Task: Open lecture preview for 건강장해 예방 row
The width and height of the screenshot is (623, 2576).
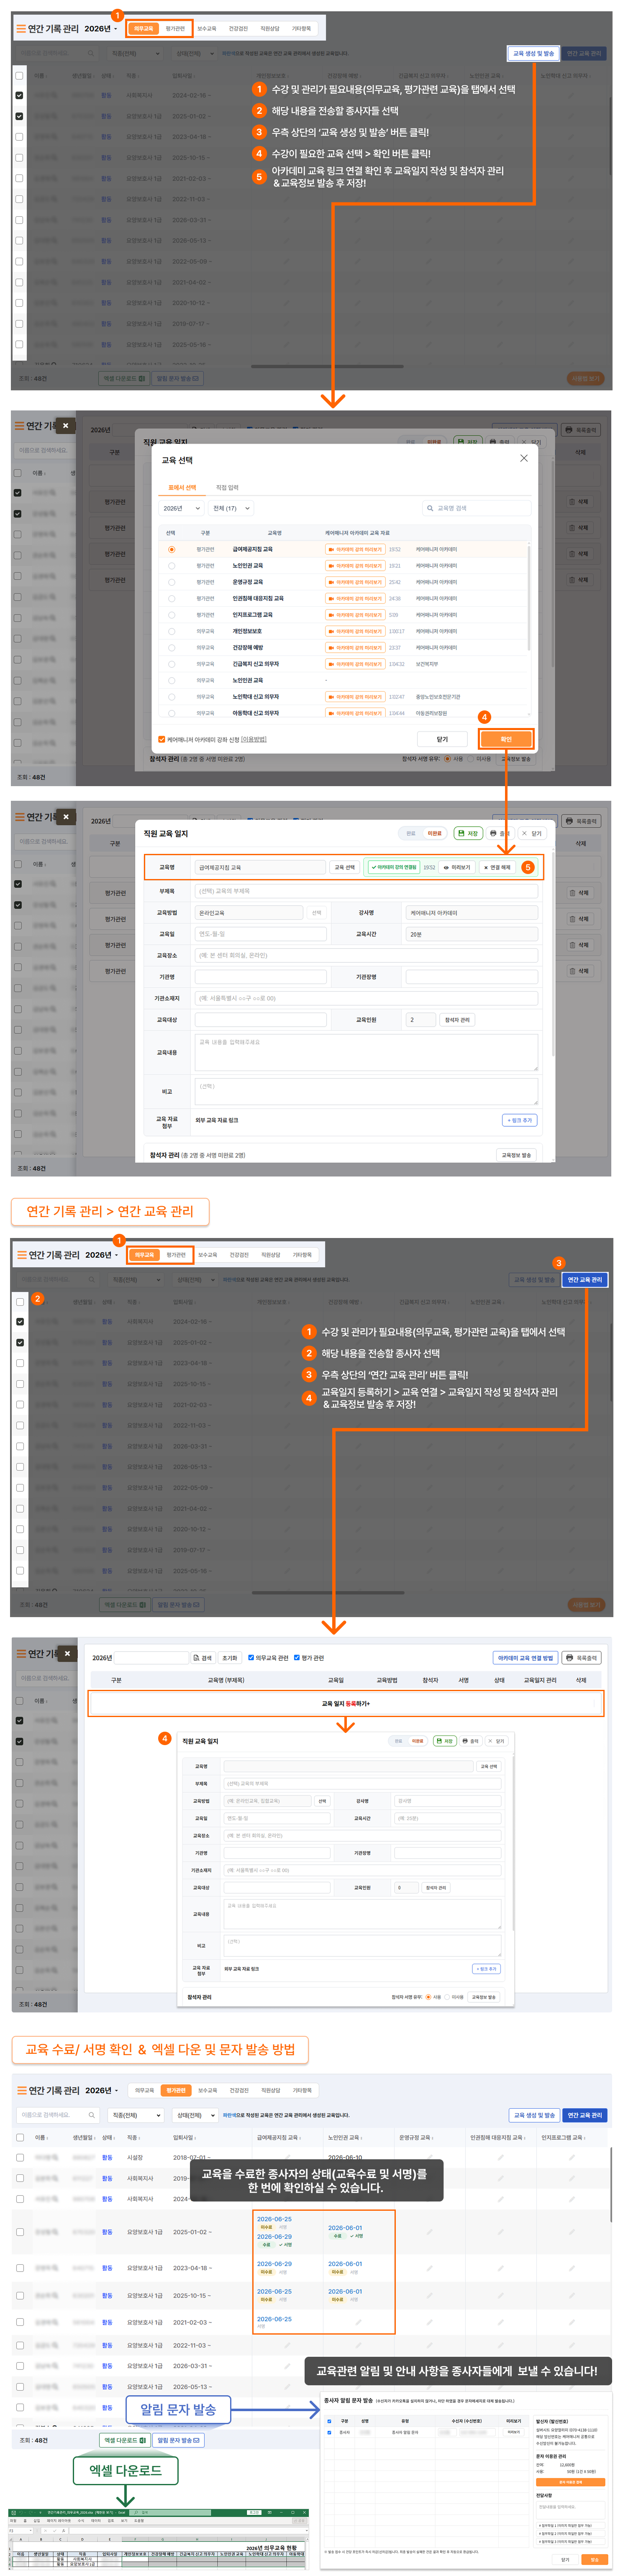Action: (x=355, y=648)
